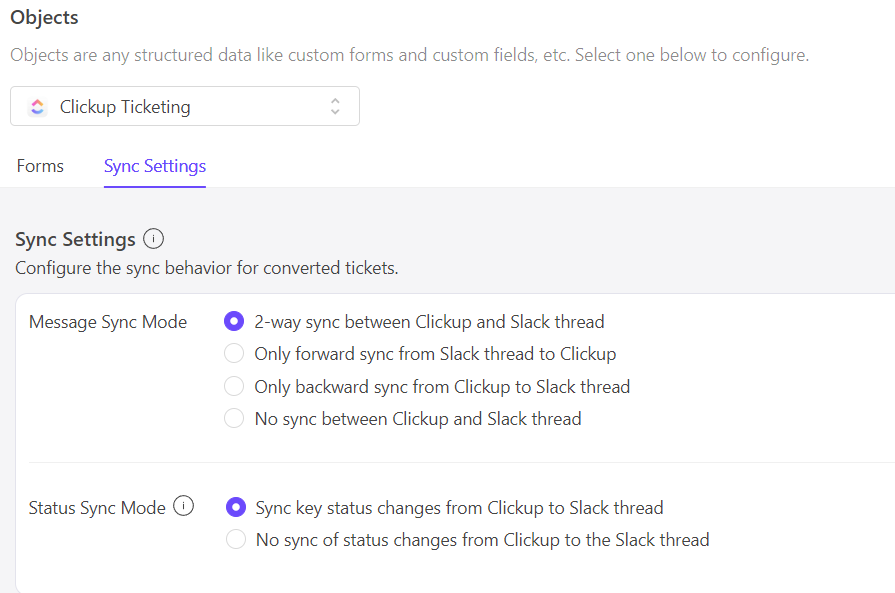Click the info icon beside Sync Settings heading
The height and width of the screenshot is (593, 895).
pyautogui.click(x=153, y=239)
